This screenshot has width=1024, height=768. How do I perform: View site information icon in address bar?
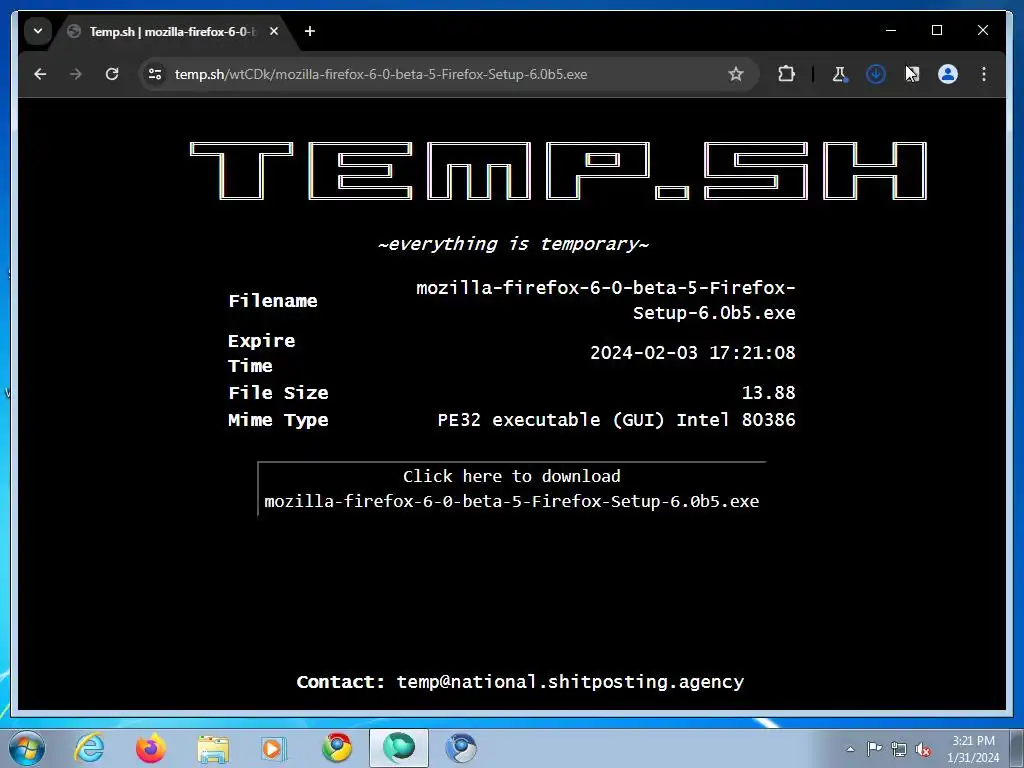(155, 74)
